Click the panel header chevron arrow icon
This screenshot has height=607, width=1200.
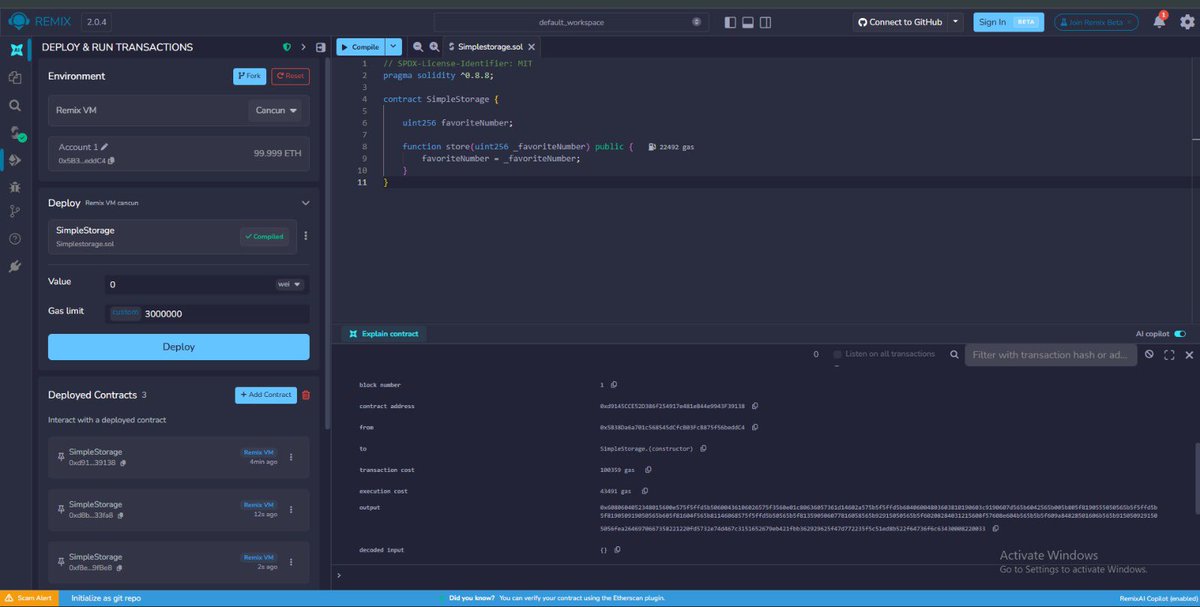(303, 47)
